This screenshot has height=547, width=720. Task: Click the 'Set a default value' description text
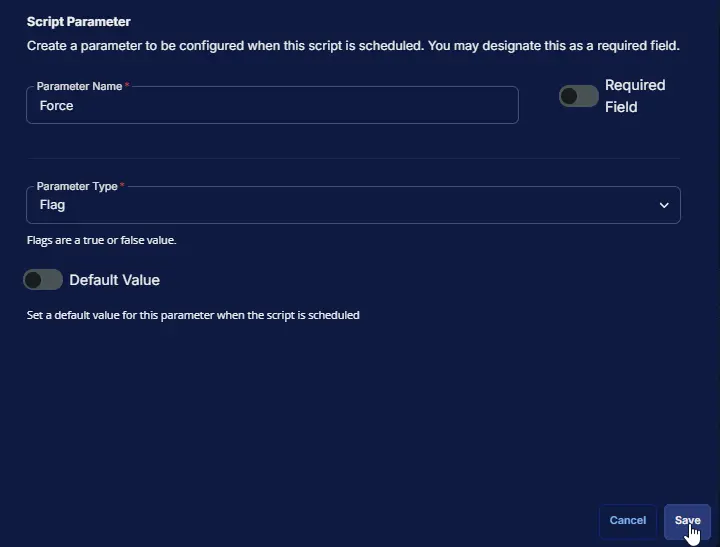click(x=193, y=315)
